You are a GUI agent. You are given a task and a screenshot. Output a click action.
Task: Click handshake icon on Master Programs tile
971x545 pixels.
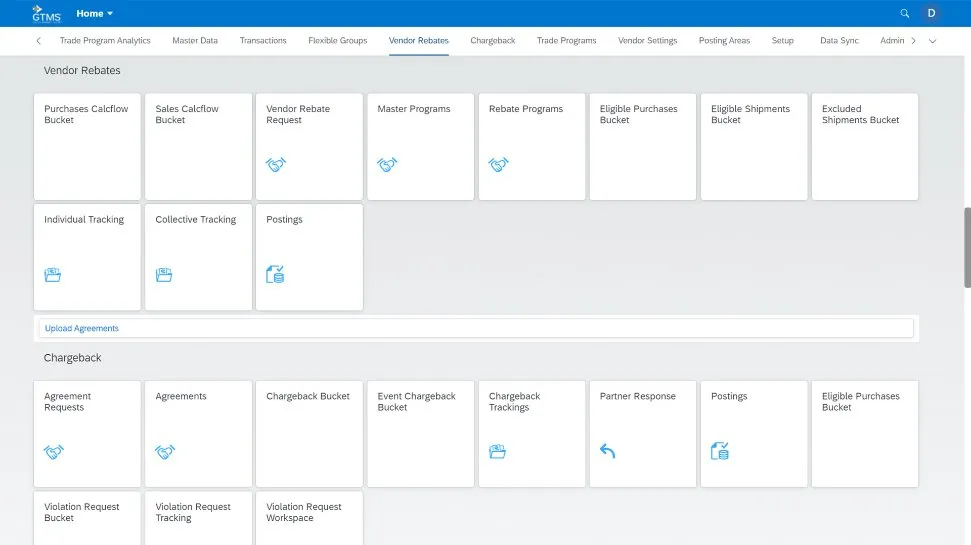387,164
